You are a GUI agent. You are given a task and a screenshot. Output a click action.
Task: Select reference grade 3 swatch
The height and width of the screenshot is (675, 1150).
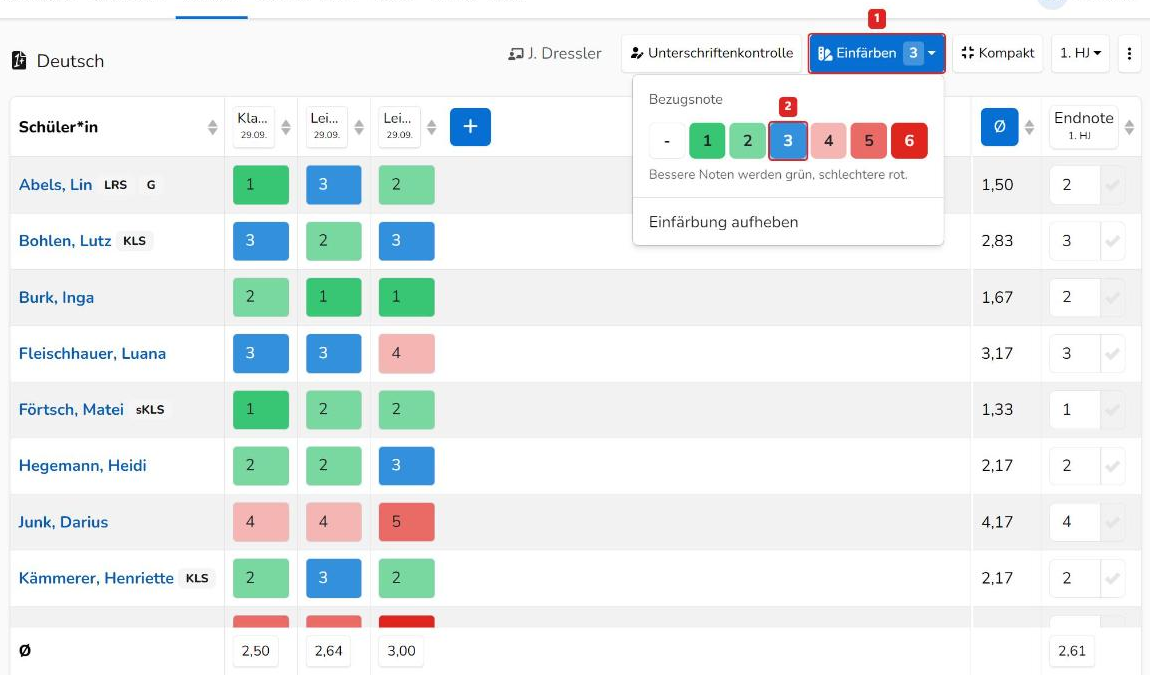coord(788,140)
